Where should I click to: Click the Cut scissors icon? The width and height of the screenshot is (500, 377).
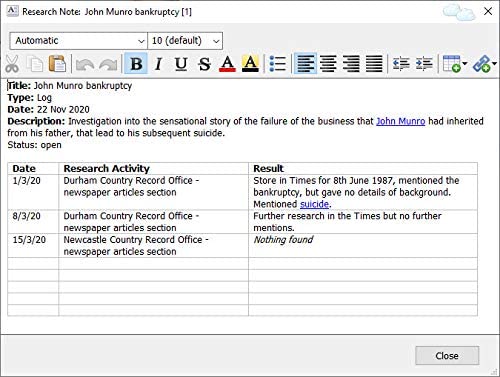click(x=12, y=64)
